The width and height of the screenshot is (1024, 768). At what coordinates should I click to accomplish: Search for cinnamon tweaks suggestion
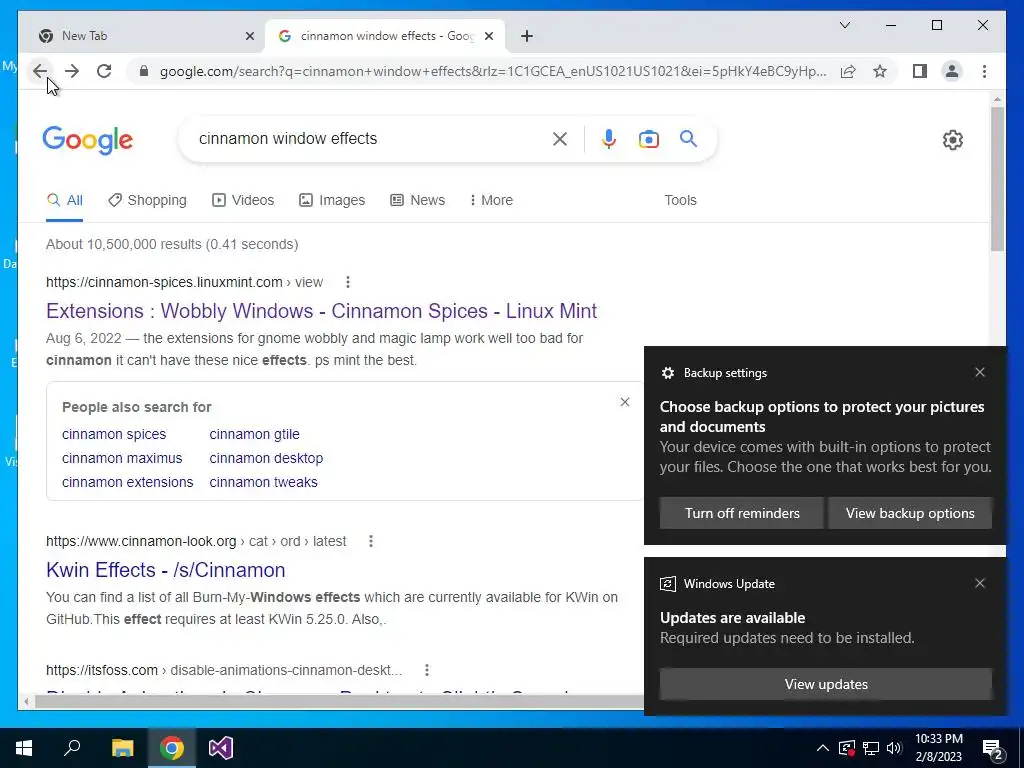[x=263, y=482]
